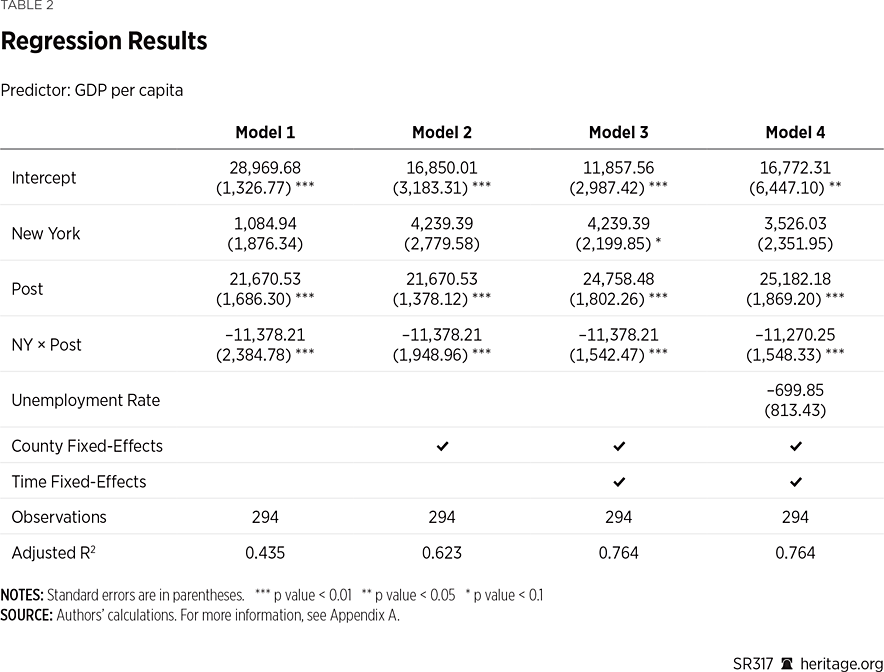Click the NY × Post row label
This screenshot has height=672, width=884.
[x=46, y=345]
